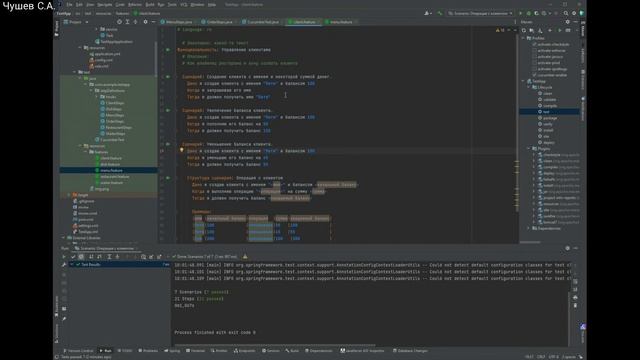The height and width of the screenshot is (360, 640).
Task: Collapse the Plugins node in Maven panel
Action: [x=529, y=149]
